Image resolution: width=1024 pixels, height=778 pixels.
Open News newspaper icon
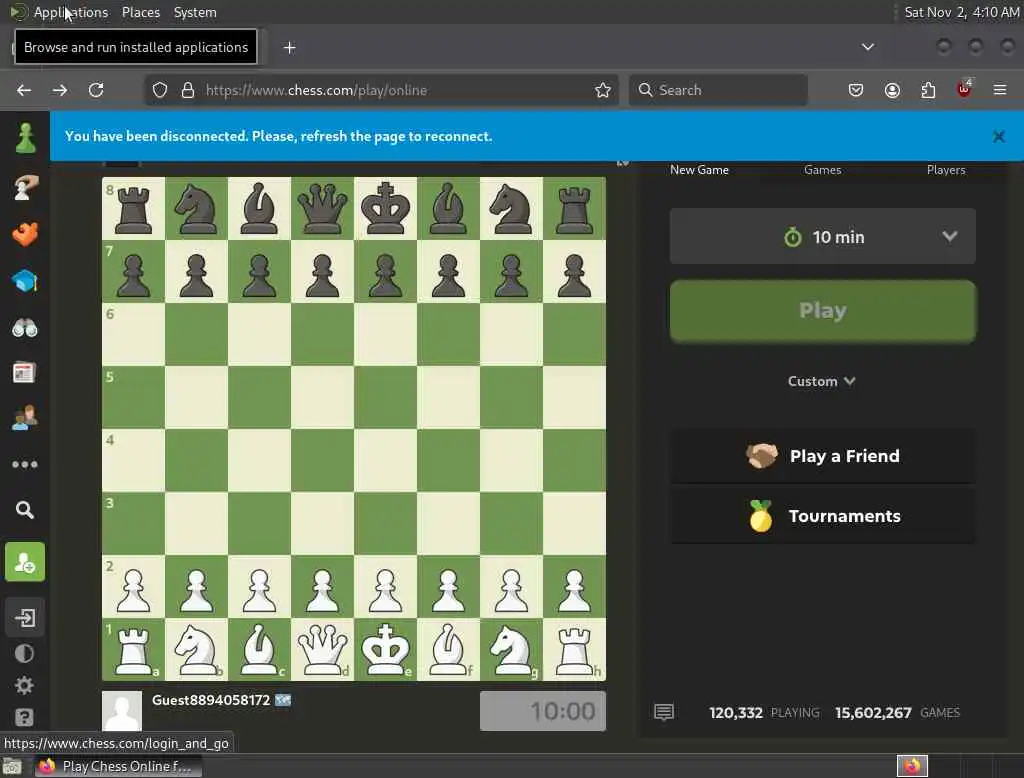(24, 372)
